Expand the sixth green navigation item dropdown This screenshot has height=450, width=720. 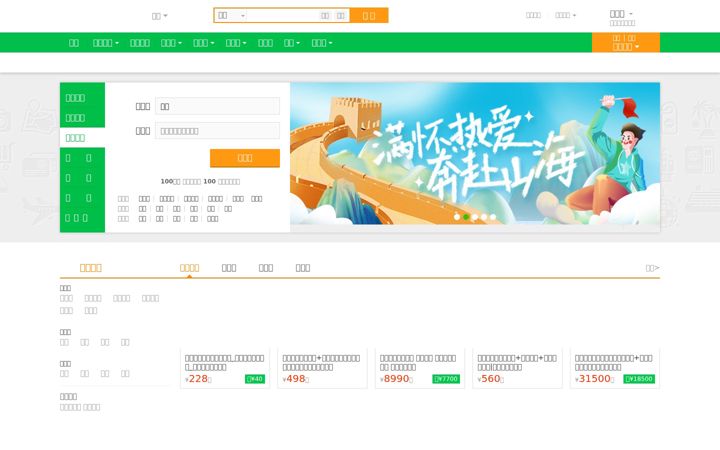click(236, 43)
